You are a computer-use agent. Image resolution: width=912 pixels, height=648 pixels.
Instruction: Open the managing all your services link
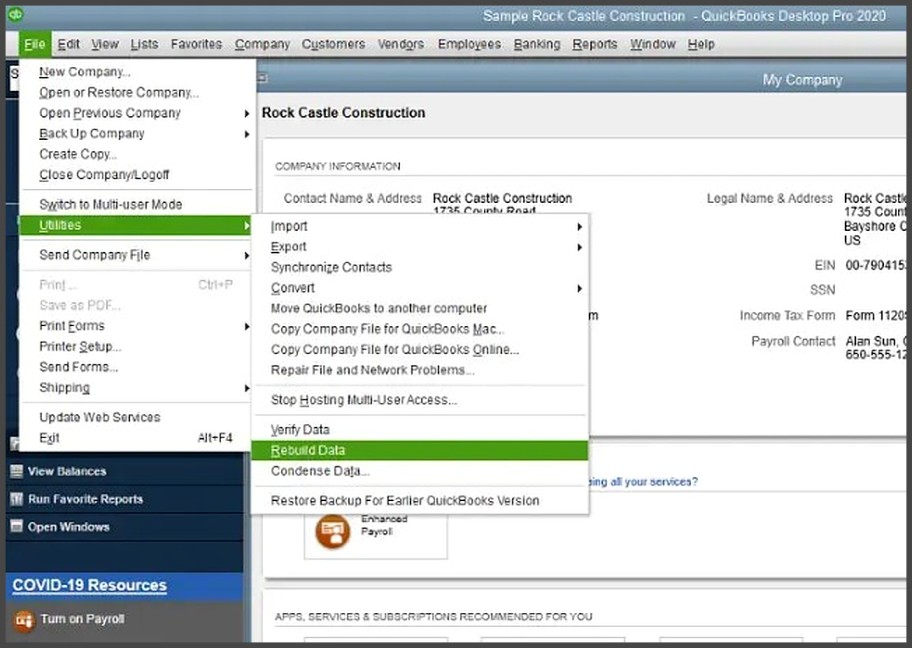point(643,482)
